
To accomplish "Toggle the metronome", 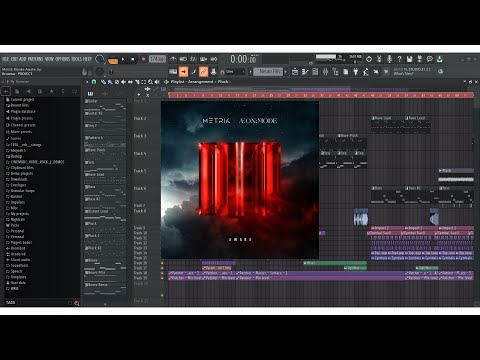I will pyautogui.click(x=173, y=59).
